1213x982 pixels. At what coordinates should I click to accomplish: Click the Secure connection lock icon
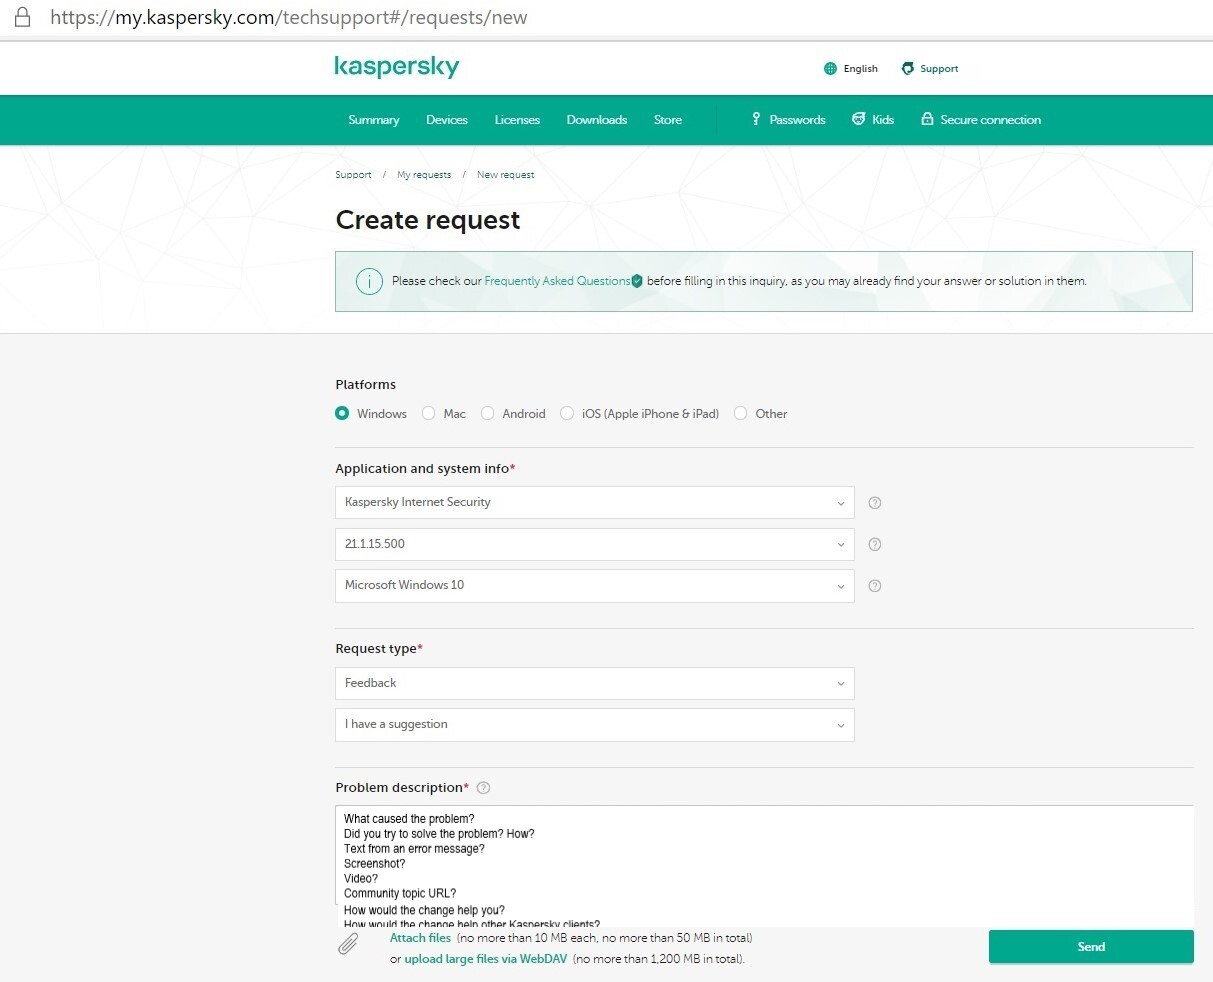coord(928,119)
